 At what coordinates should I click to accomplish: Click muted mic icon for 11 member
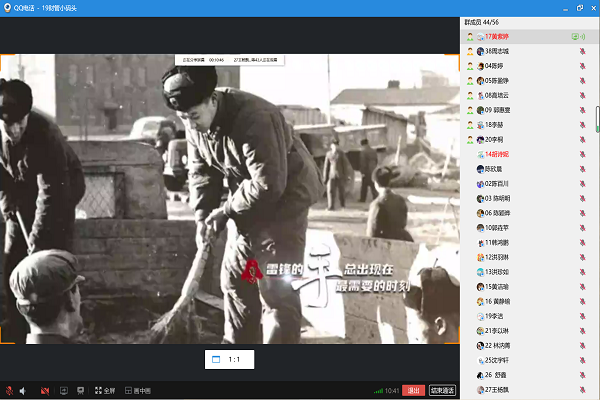[x=582, y=243]
